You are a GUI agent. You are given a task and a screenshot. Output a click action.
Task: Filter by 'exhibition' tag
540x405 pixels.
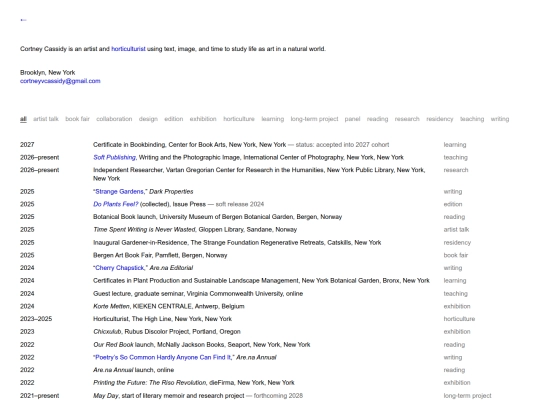pyautogui.click(x=203, y=119)
